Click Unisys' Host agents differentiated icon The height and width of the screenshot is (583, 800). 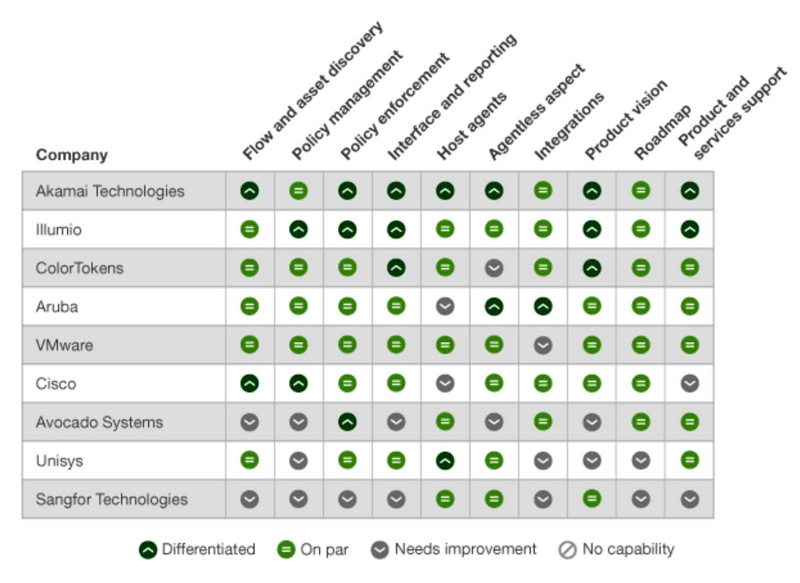coord(445,461)
